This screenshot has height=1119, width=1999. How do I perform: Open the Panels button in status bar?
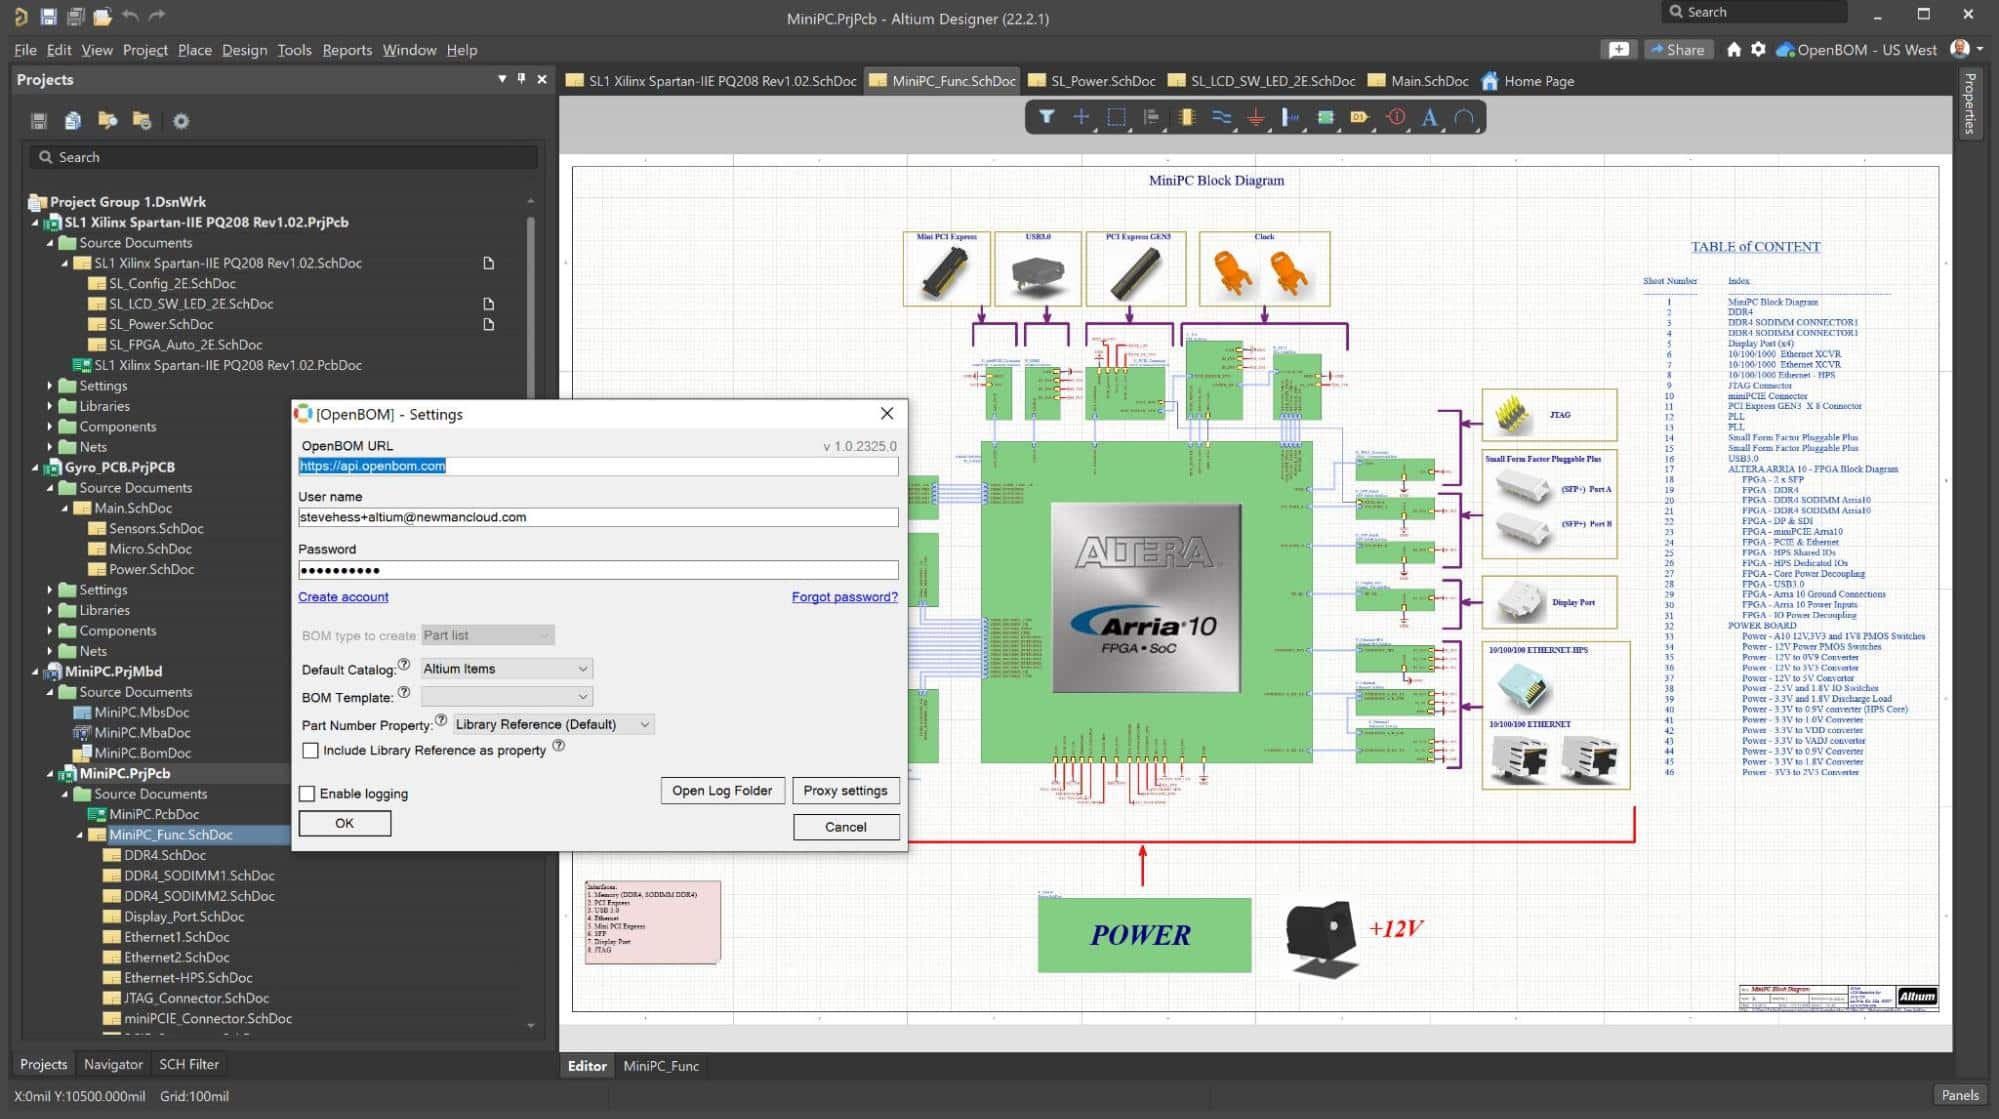click(1959, 1095)
